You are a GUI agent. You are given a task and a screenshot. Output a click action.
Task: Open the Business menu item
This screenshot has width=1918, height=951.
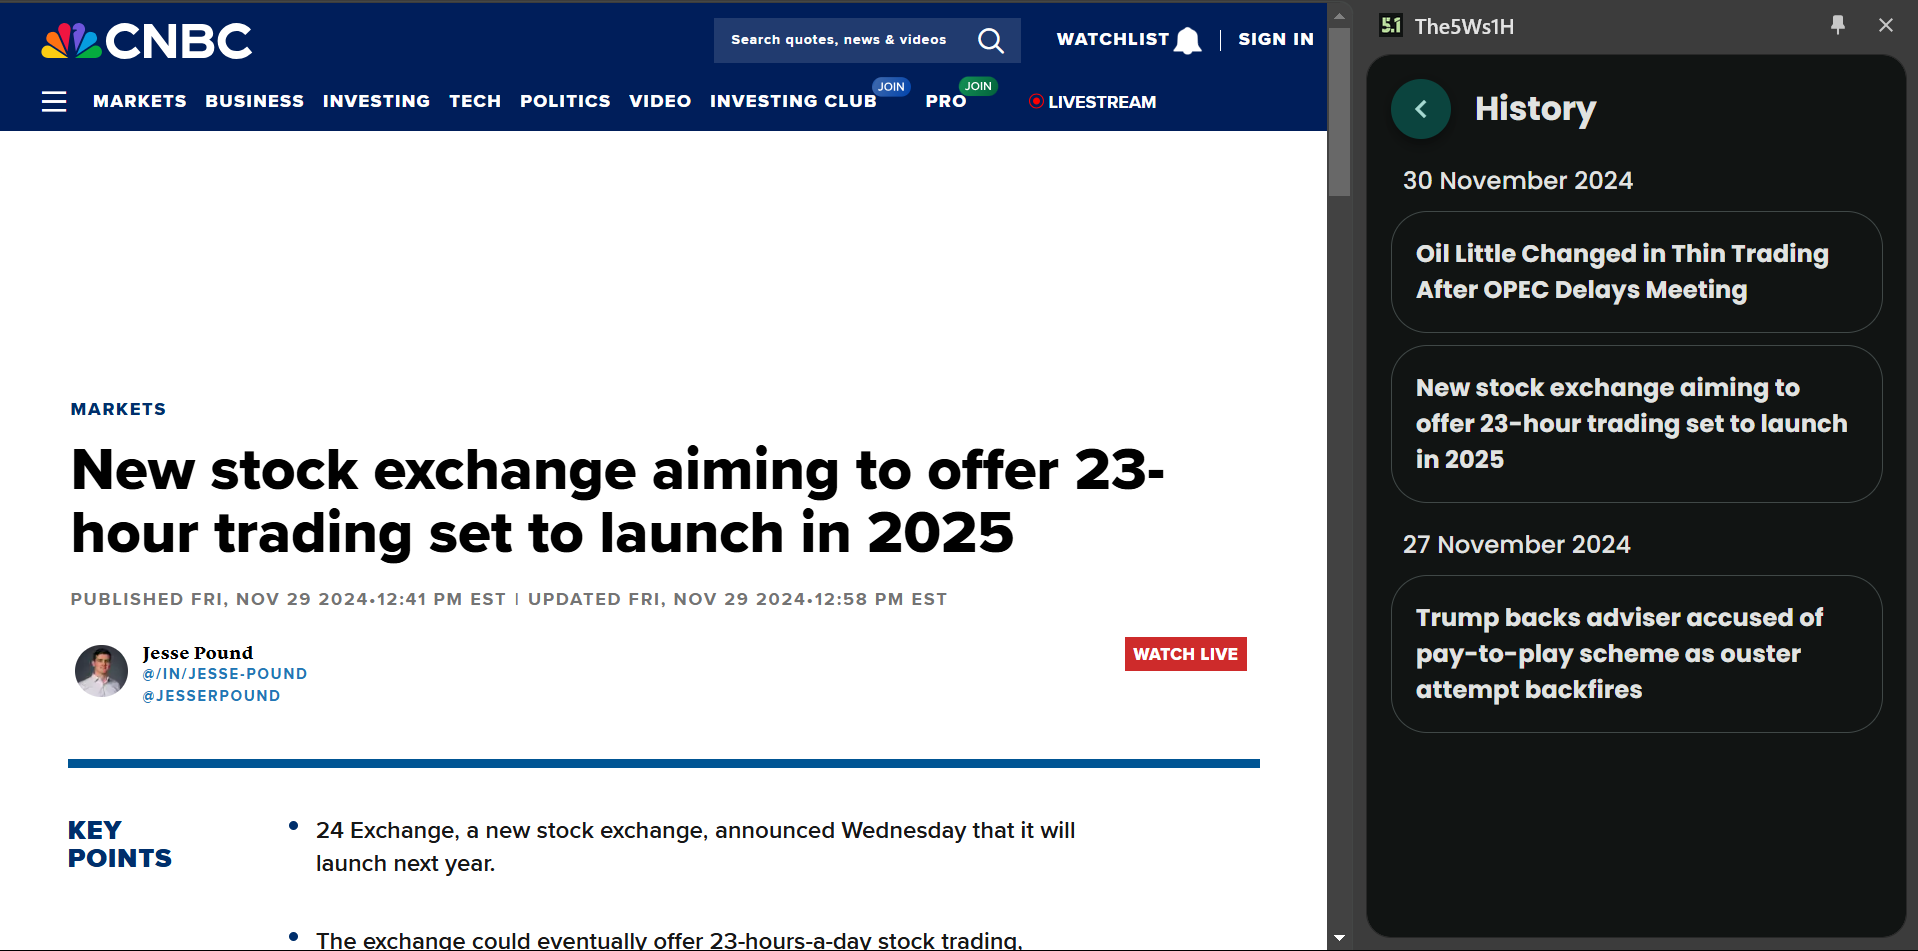coord(255,101)
